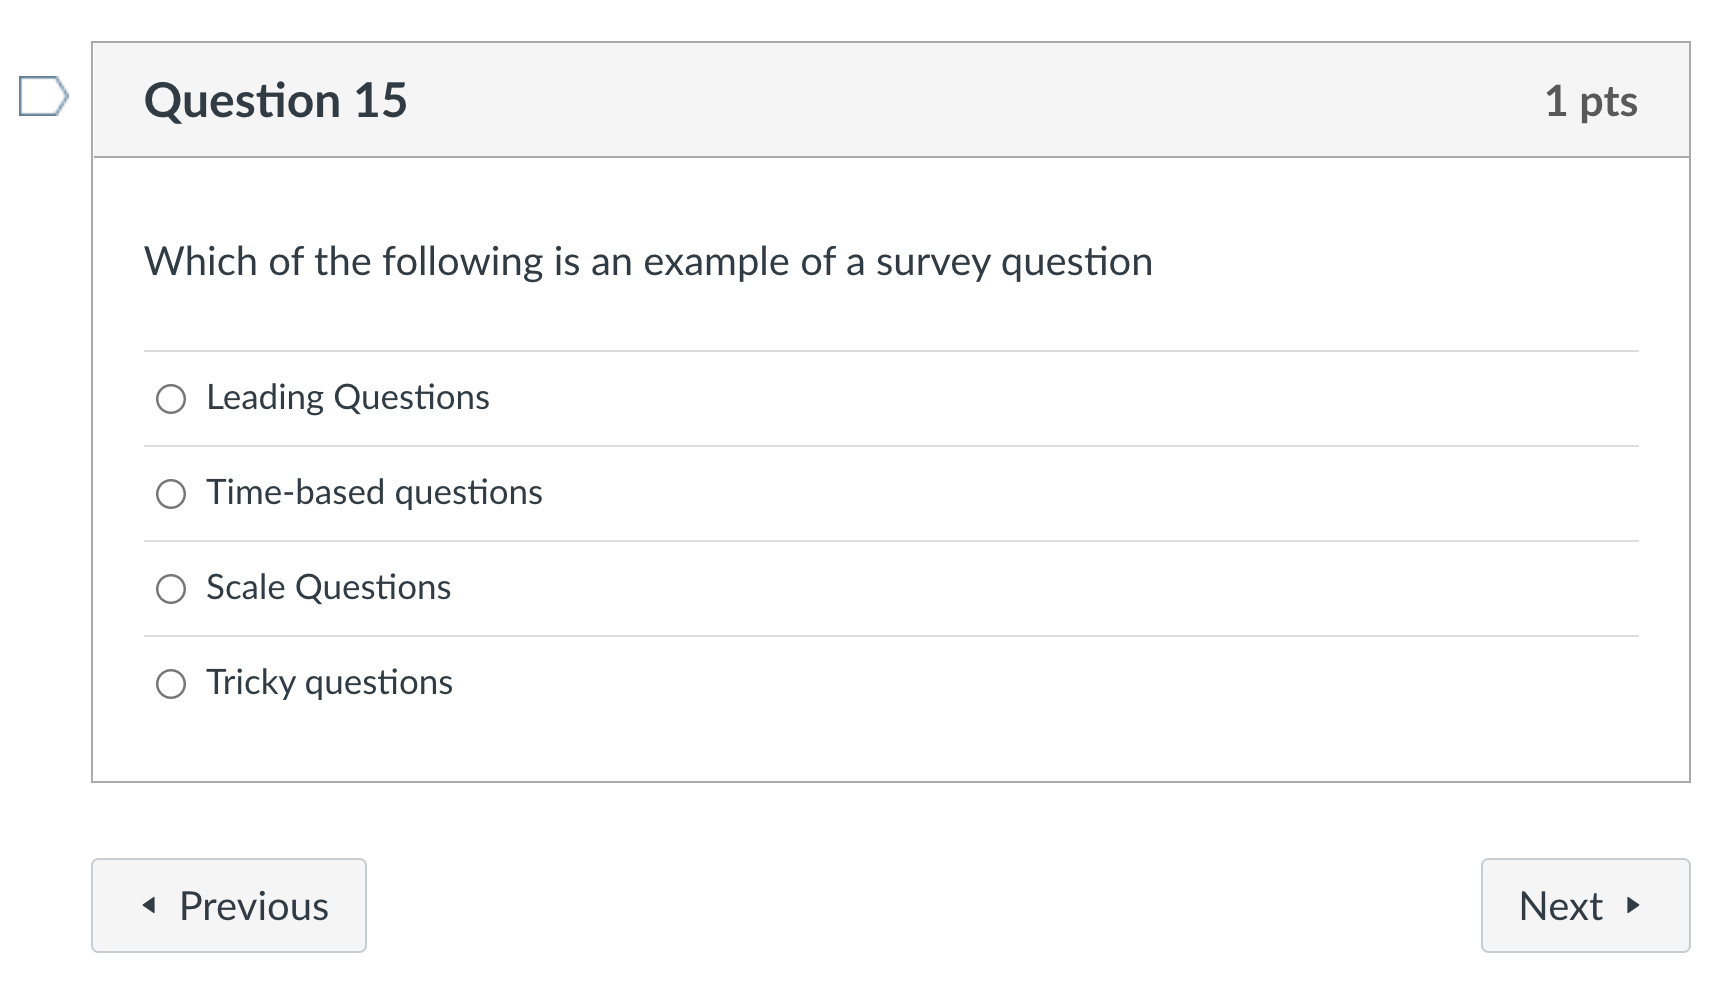The width and height of the screenshot is (1717, 994).
Task: Click the flag bookmark icon beside Question 15
Action: 43,96
